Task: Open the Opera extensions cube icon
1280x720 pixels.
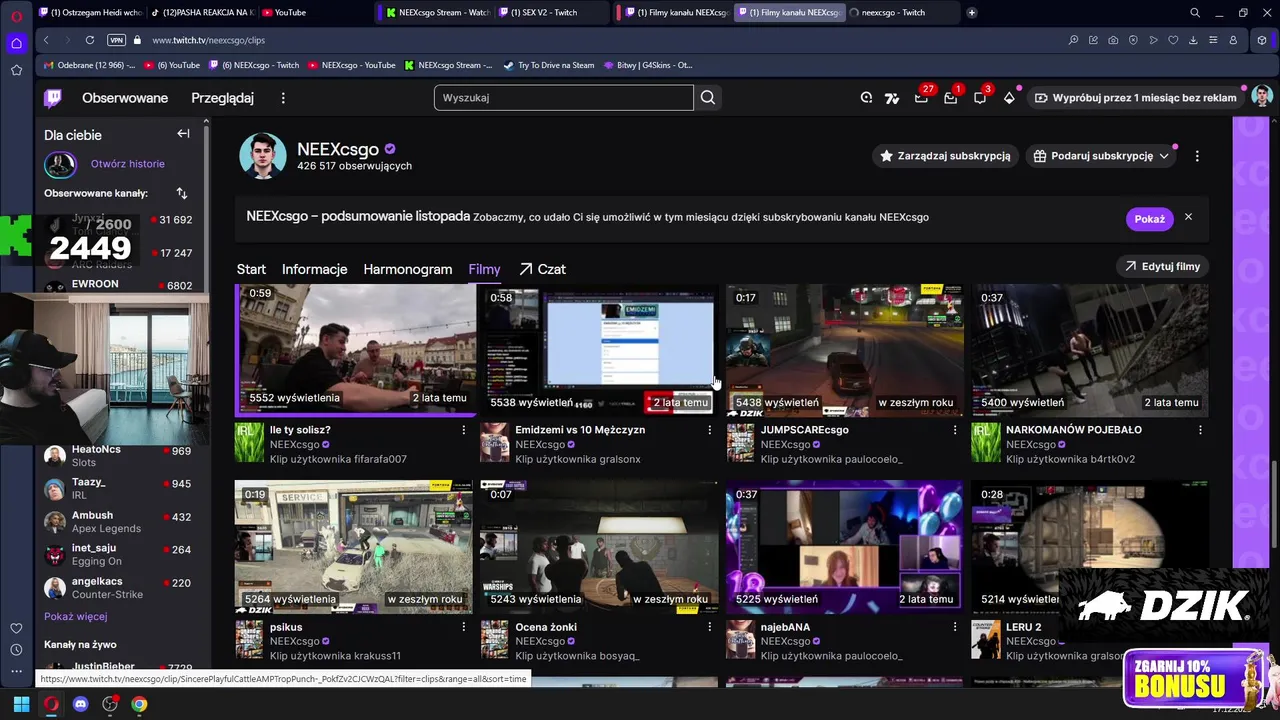Action: pyautogui.click(x=1262, y=40)
